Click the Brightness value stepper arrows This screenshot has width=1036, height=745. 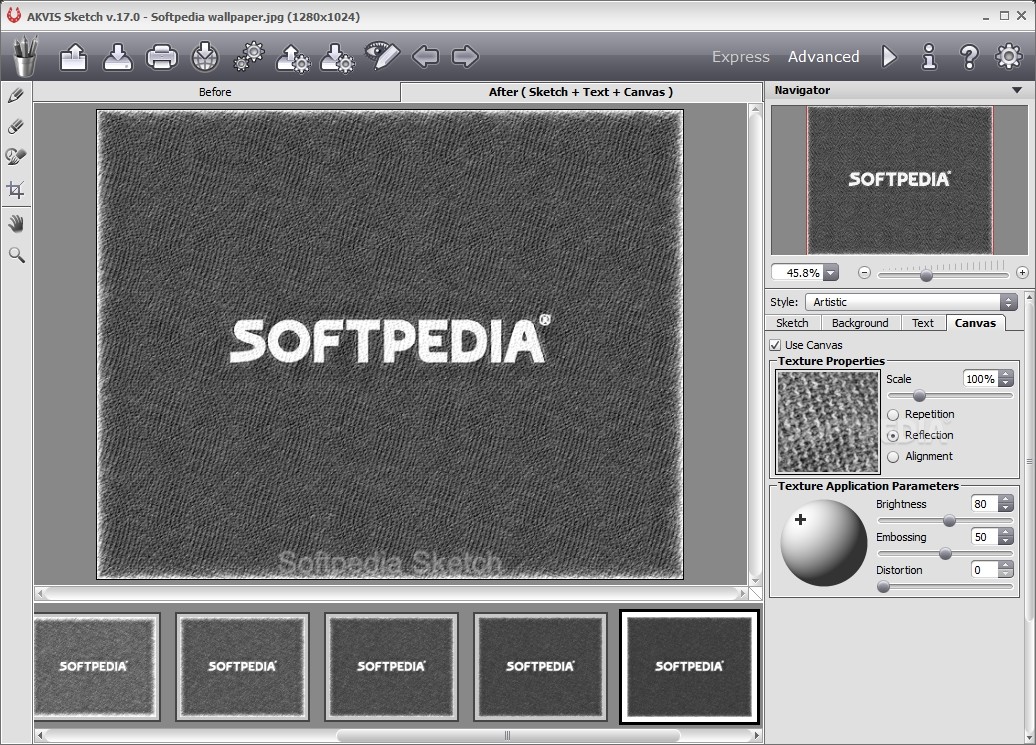pyautogui.click(x=1006, y=504)
